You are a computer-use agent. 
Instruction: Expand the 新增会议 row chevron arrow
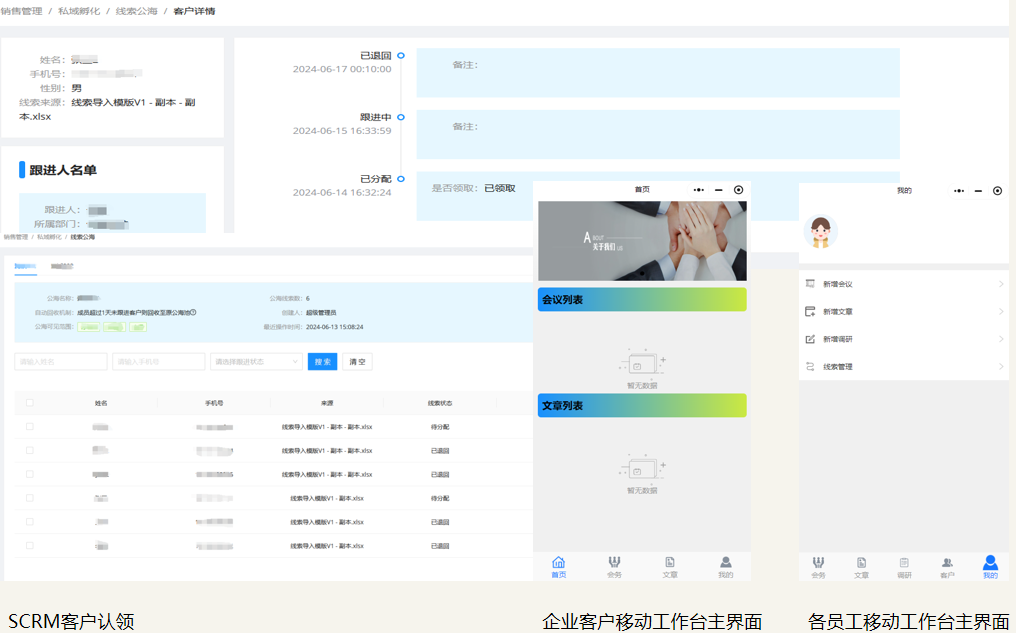1001,285
